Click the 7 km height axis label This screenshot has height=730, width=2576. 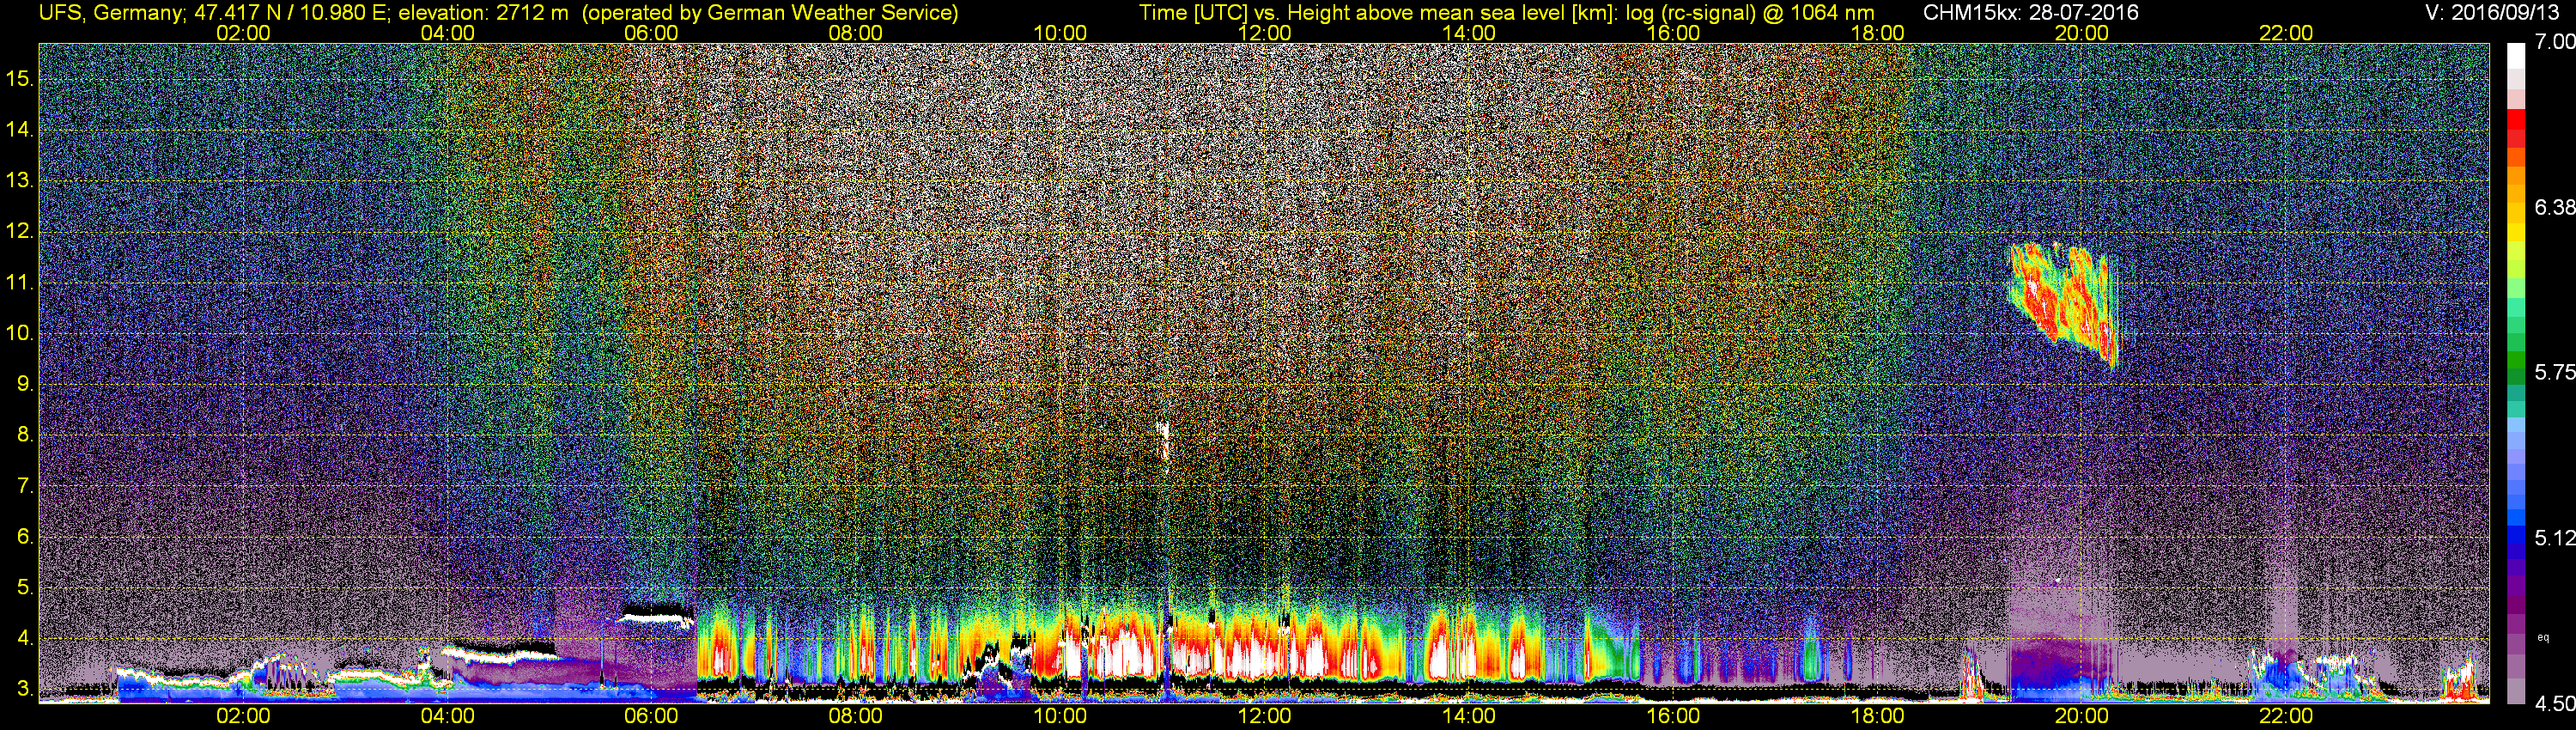(x=25, y=486)
